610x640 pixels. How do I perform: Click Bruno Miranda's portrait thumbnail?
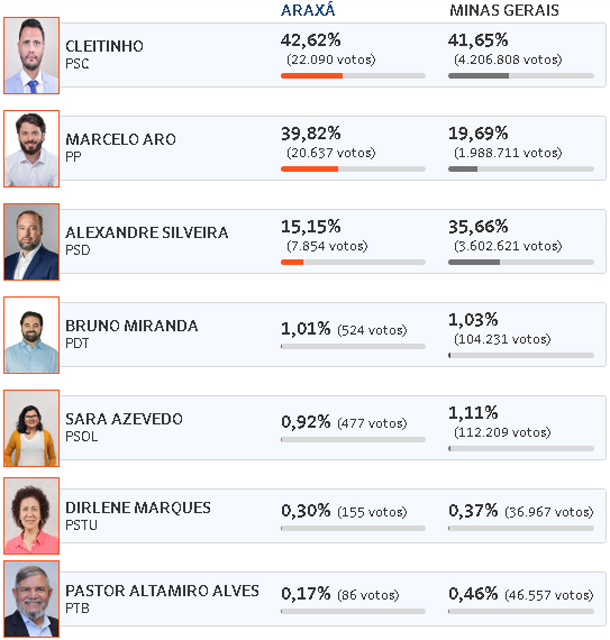(31, 335)
